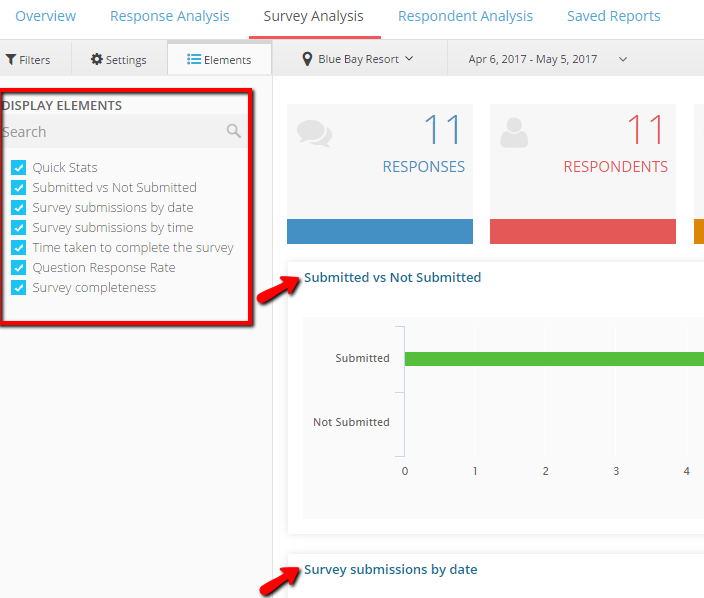This screenshot has width=704, height=598.
Task: Click the Filters funnel icon
Action: (x=11, y=59)
